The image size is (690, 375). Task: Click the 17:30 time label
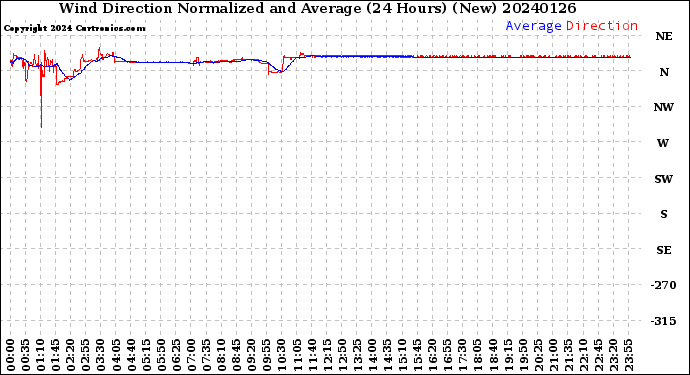[463, 355]
